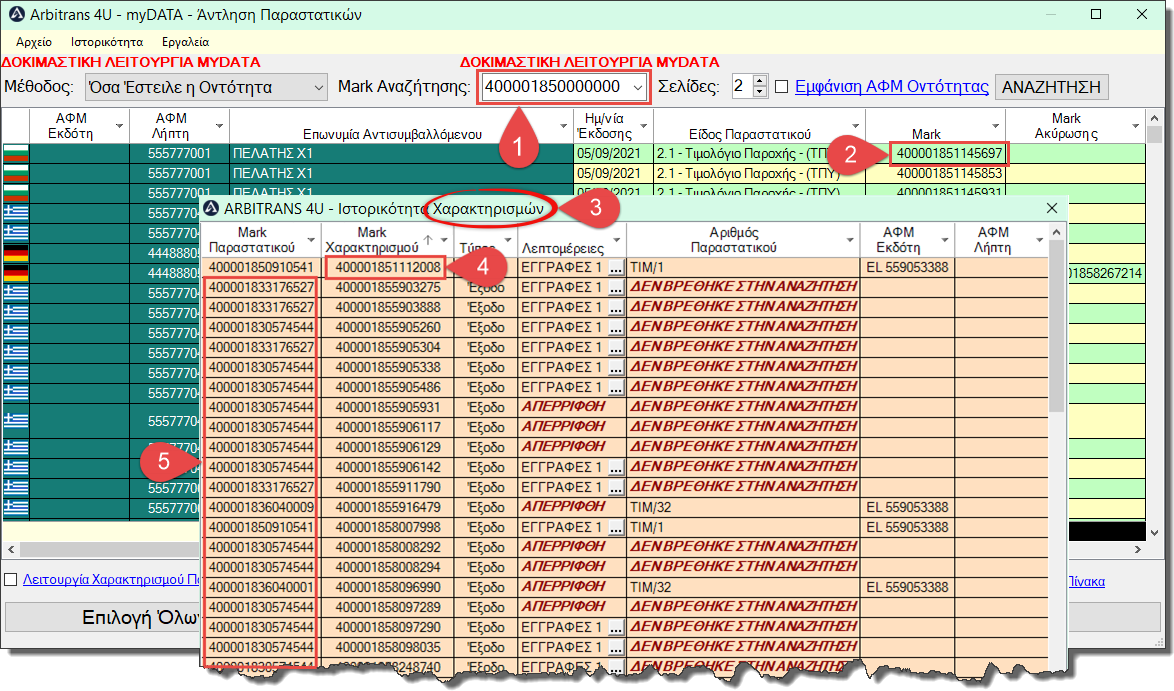Maximize the Arbitrans 4U main window
The height and width of the screenshot is (691, 1174).
tap(1096, 14)
